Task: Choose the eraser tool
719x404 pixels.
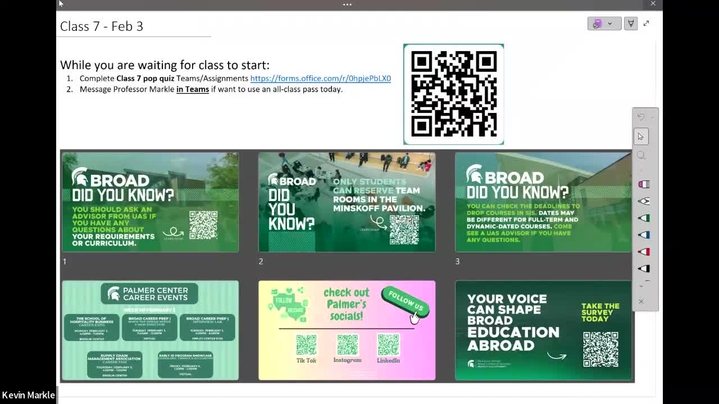Action: (642, 184)
